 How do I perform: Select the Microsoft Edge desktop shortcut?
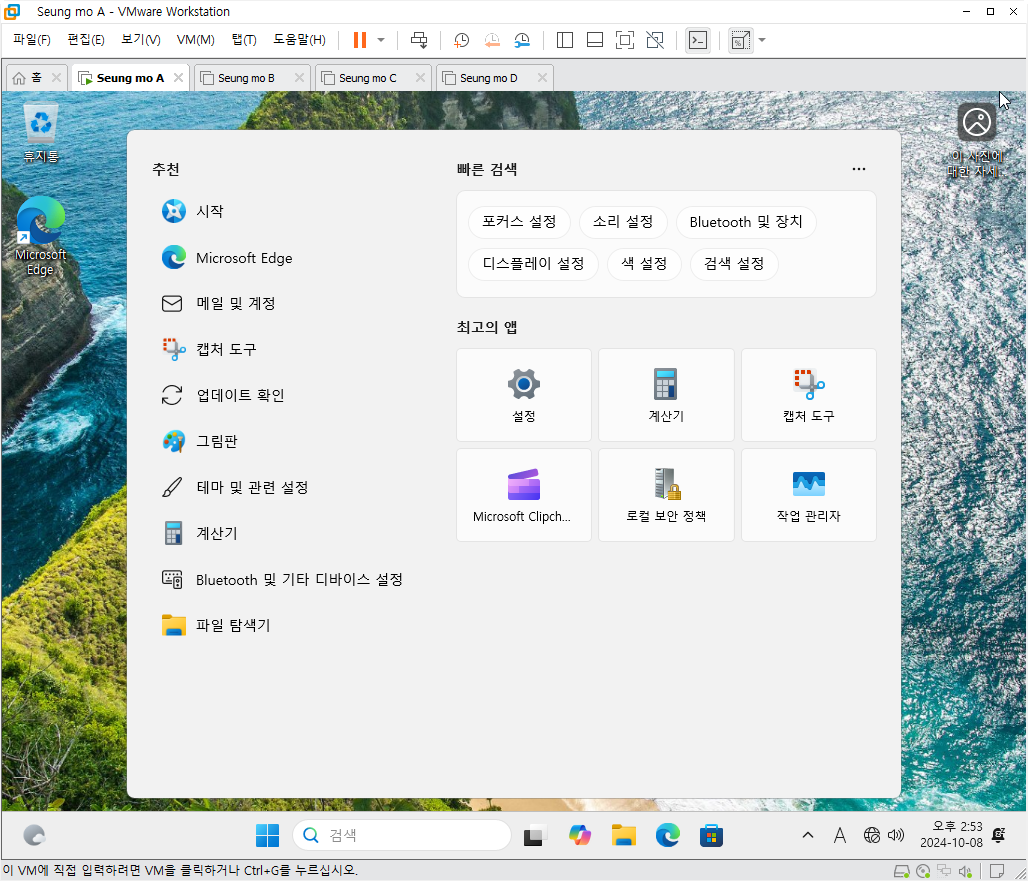click(41, 236)
